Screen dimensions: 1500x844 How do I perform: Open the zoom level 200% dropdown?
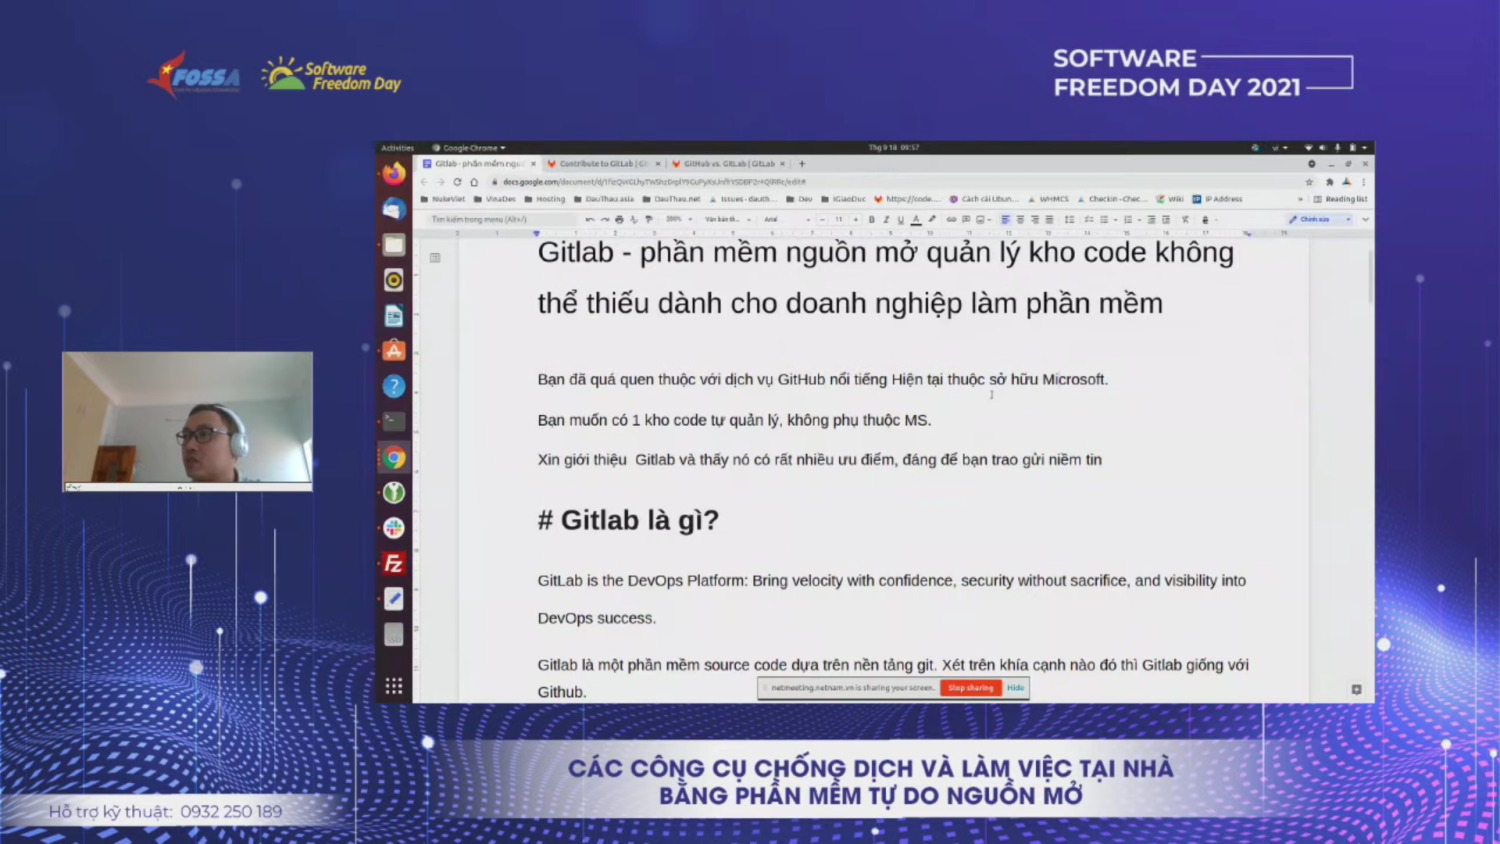(x=679, y=219)
